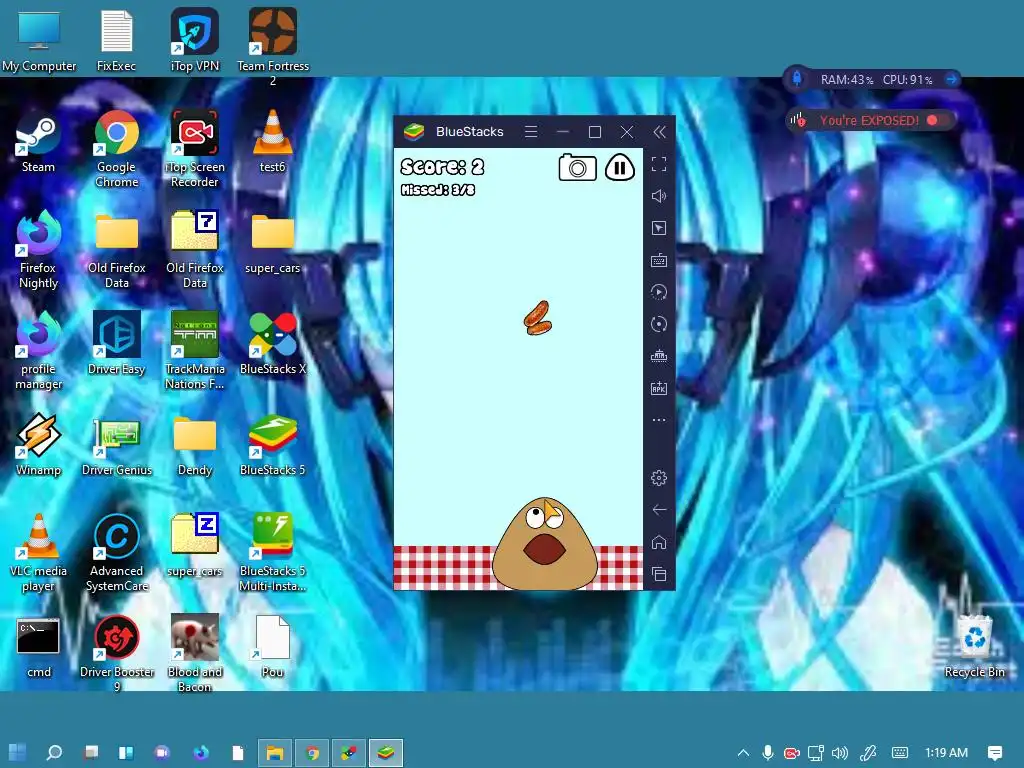The height and width of the screenshot is (768, 1024).
Task: Select the test6 VLC cone file
Action: click(272, 142)
